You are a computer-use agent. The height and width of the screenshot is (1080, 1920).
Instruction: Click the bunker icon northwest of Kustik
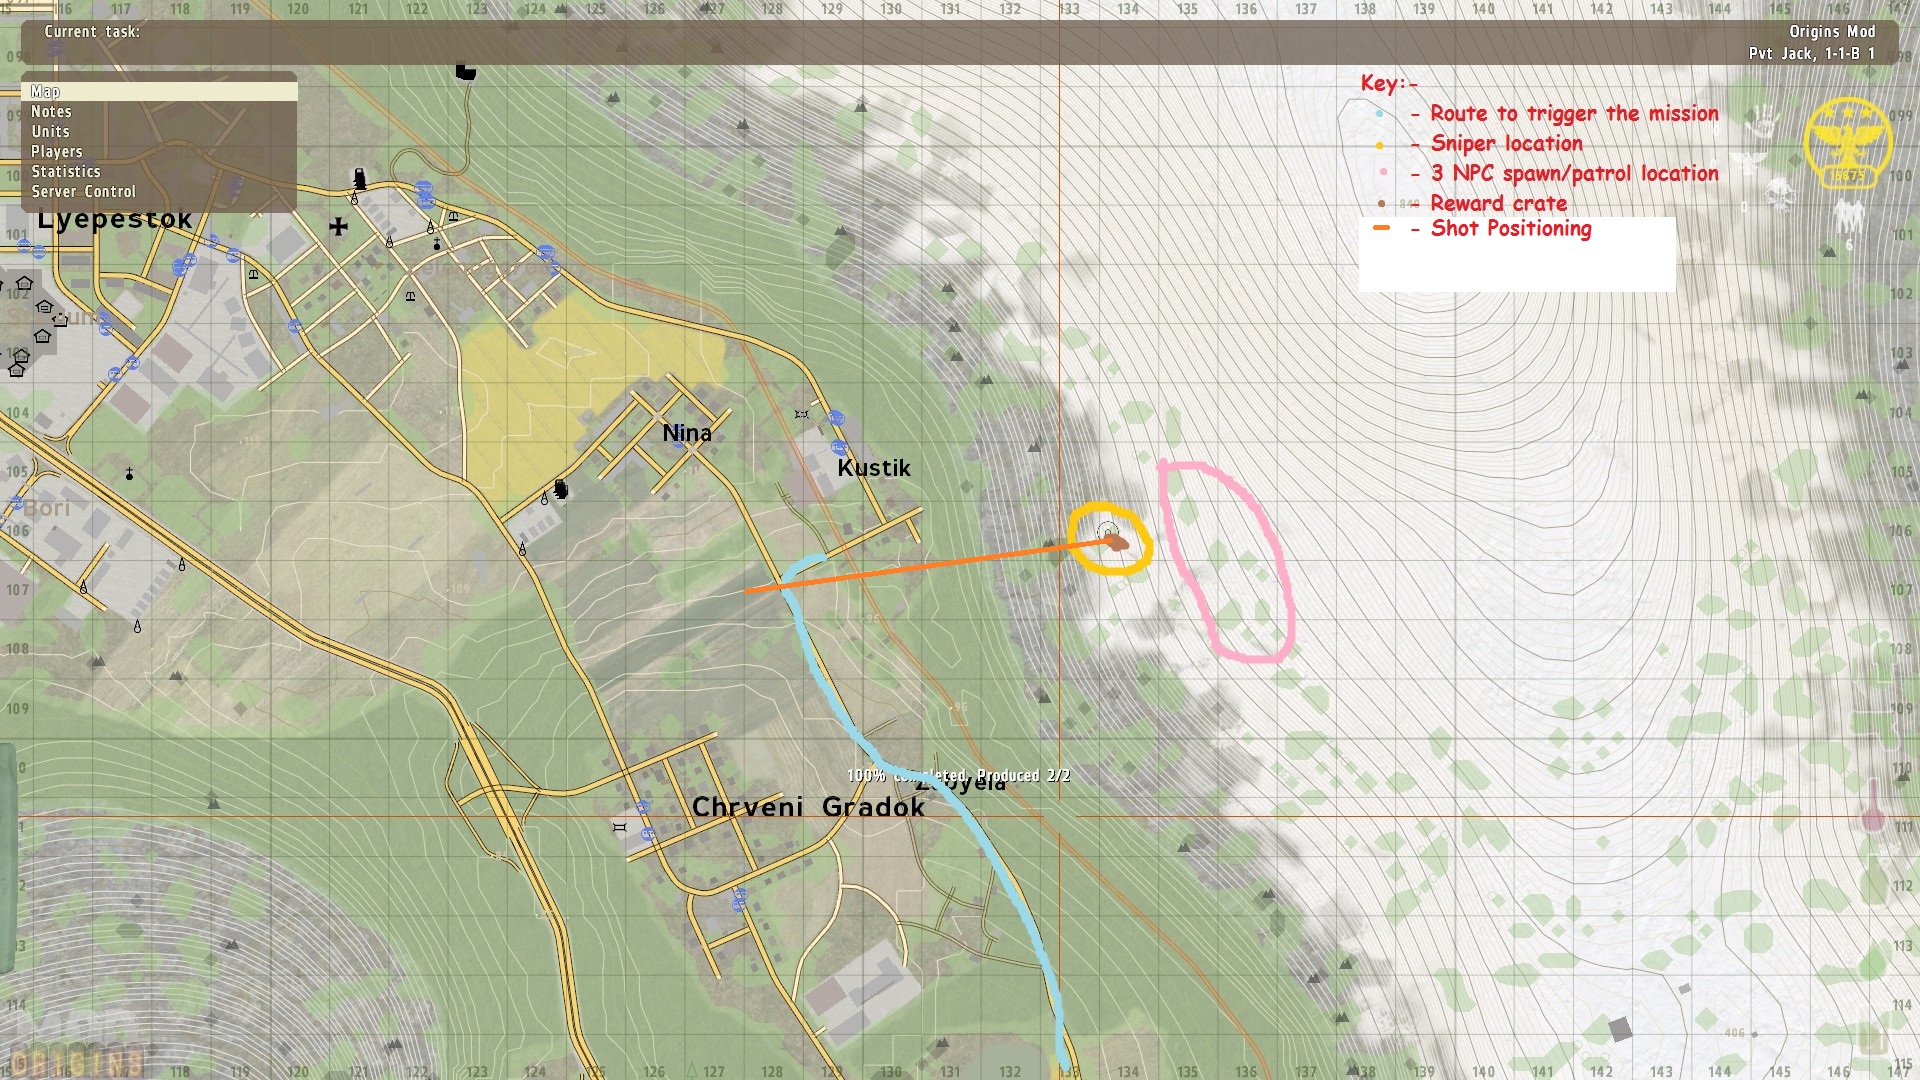tap(801, 414)
